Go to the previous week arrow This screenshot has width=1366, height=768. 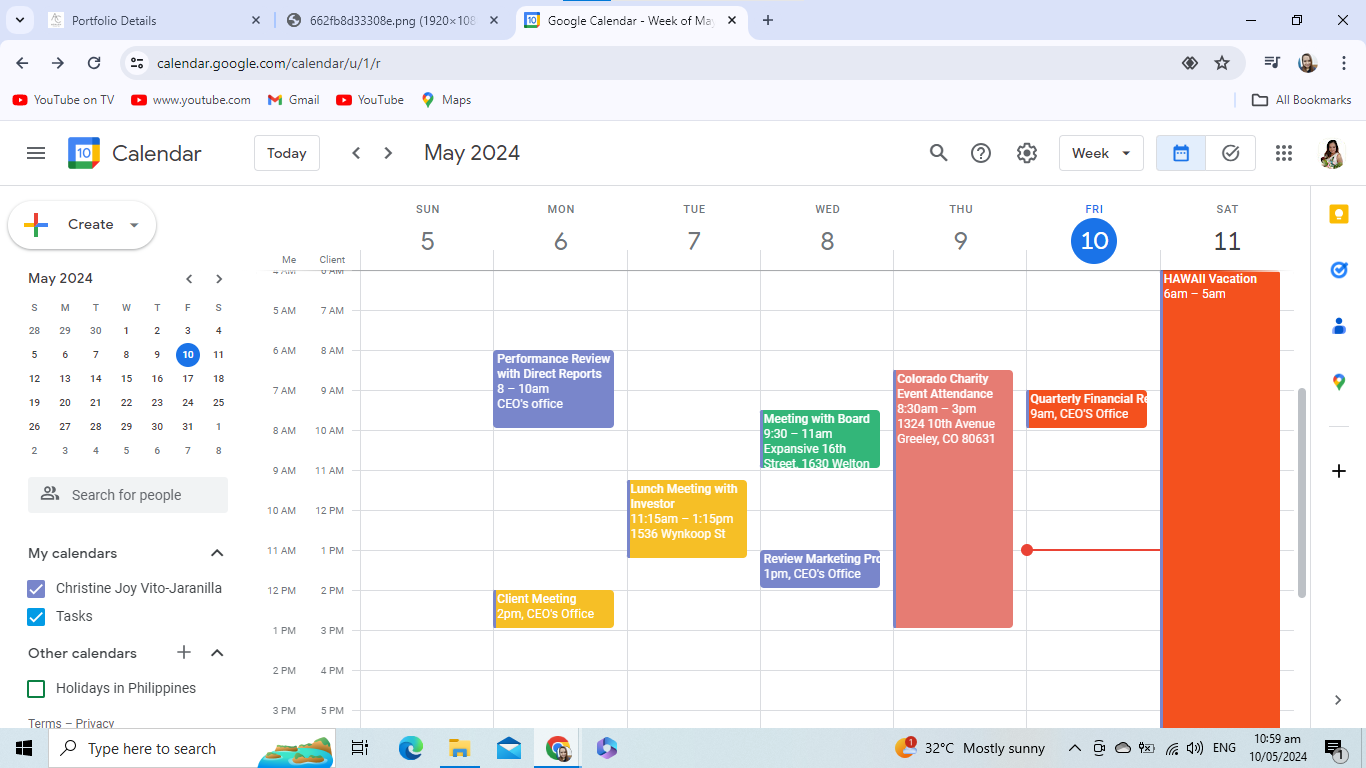pos(356,153)
